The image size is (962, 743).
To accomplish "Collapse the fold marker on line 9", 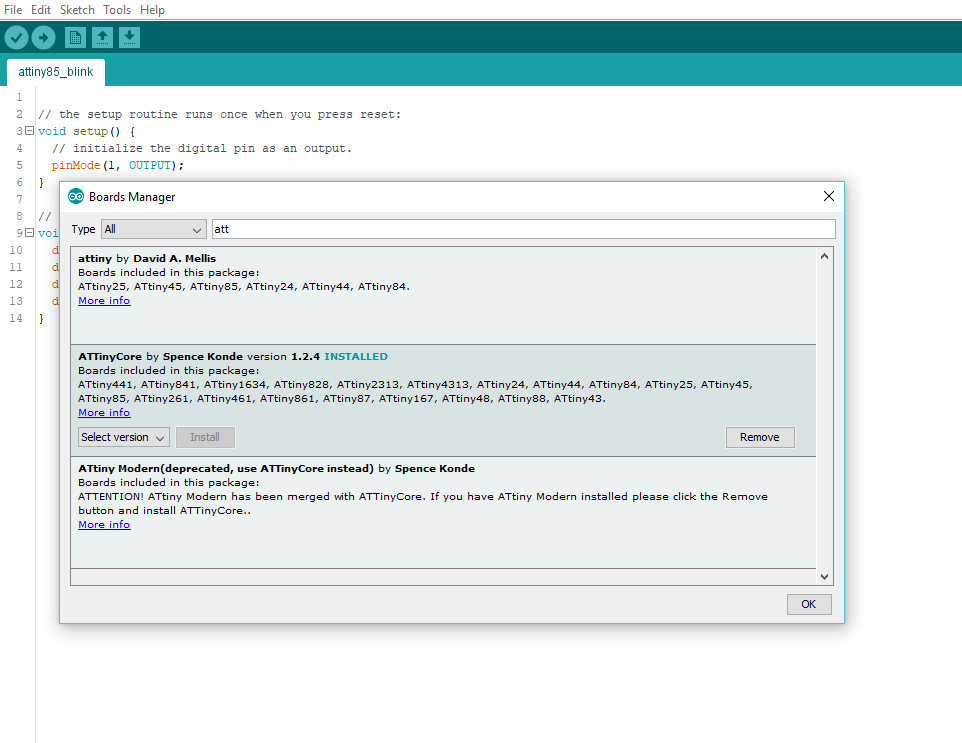I will (x=29, y=233).
